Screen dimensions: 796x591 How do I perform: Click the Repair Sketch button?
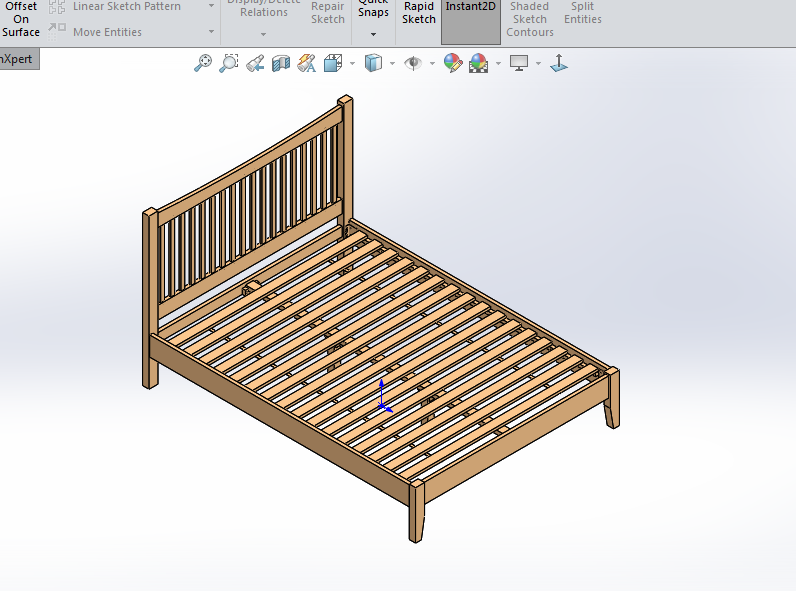pos(327,13)
